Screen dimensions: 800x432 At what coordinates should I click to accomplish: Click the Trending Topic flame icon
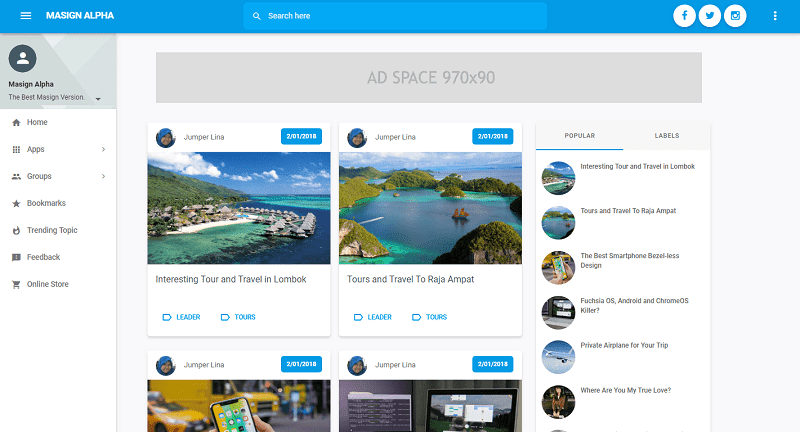[16, 231]
